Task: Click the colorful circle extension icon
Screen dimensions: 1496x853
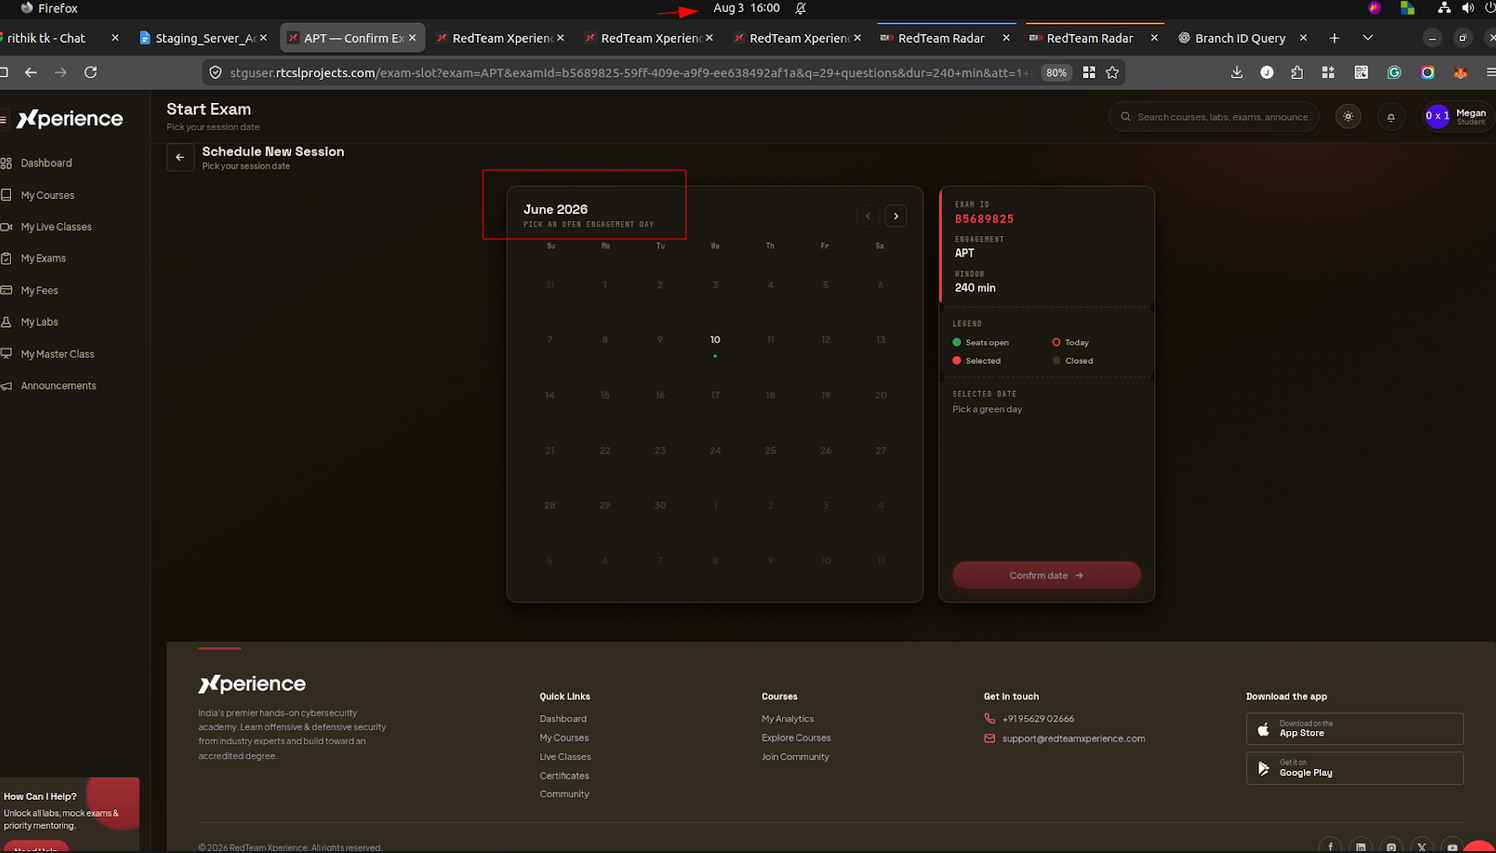Action: coord(1428,72)
